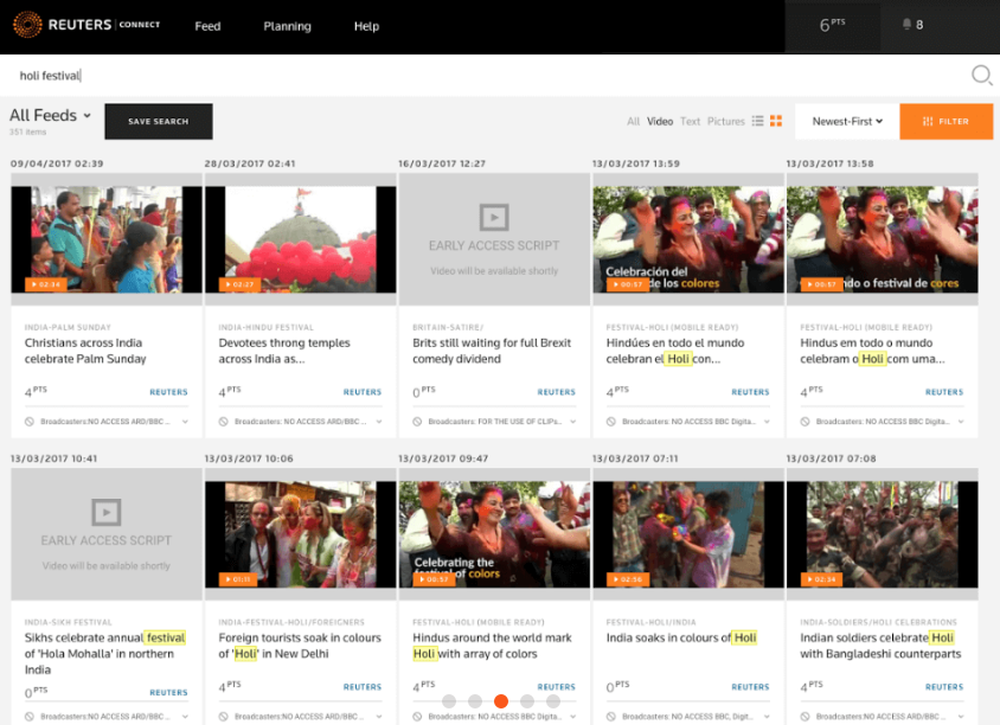Expand restrictions on Foreign tourists card
The image size is (1000, 725).
click(x=379, y=717)
